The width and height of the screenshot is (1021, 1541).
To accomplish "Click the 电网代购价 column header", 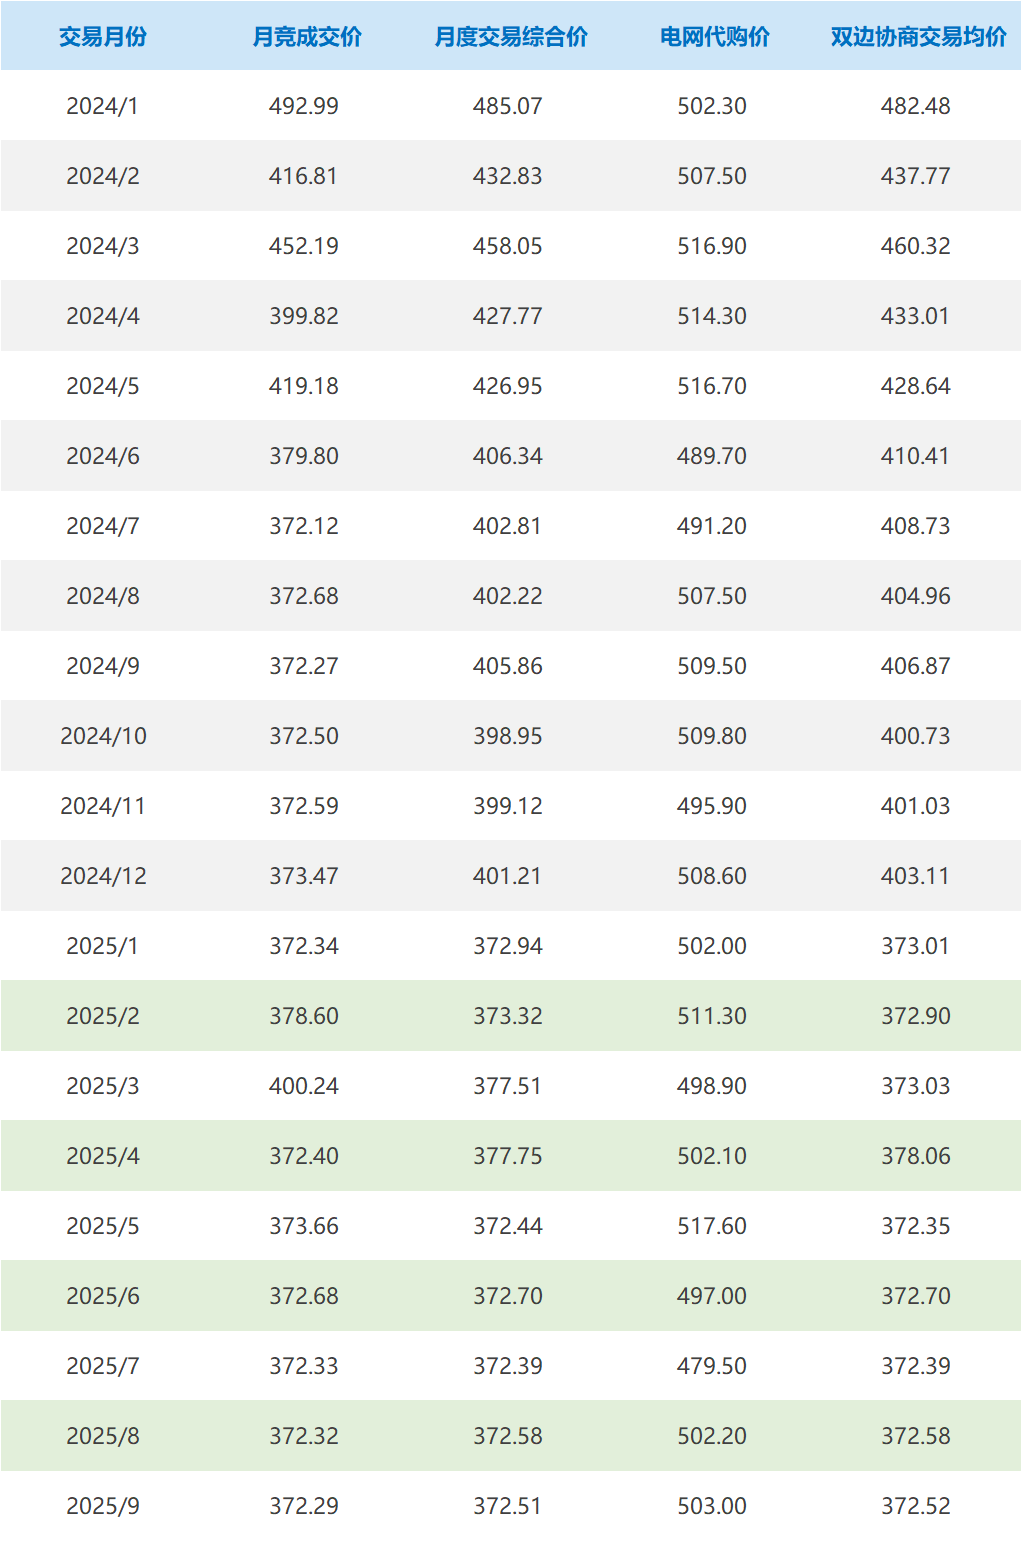I will point(714,37).
